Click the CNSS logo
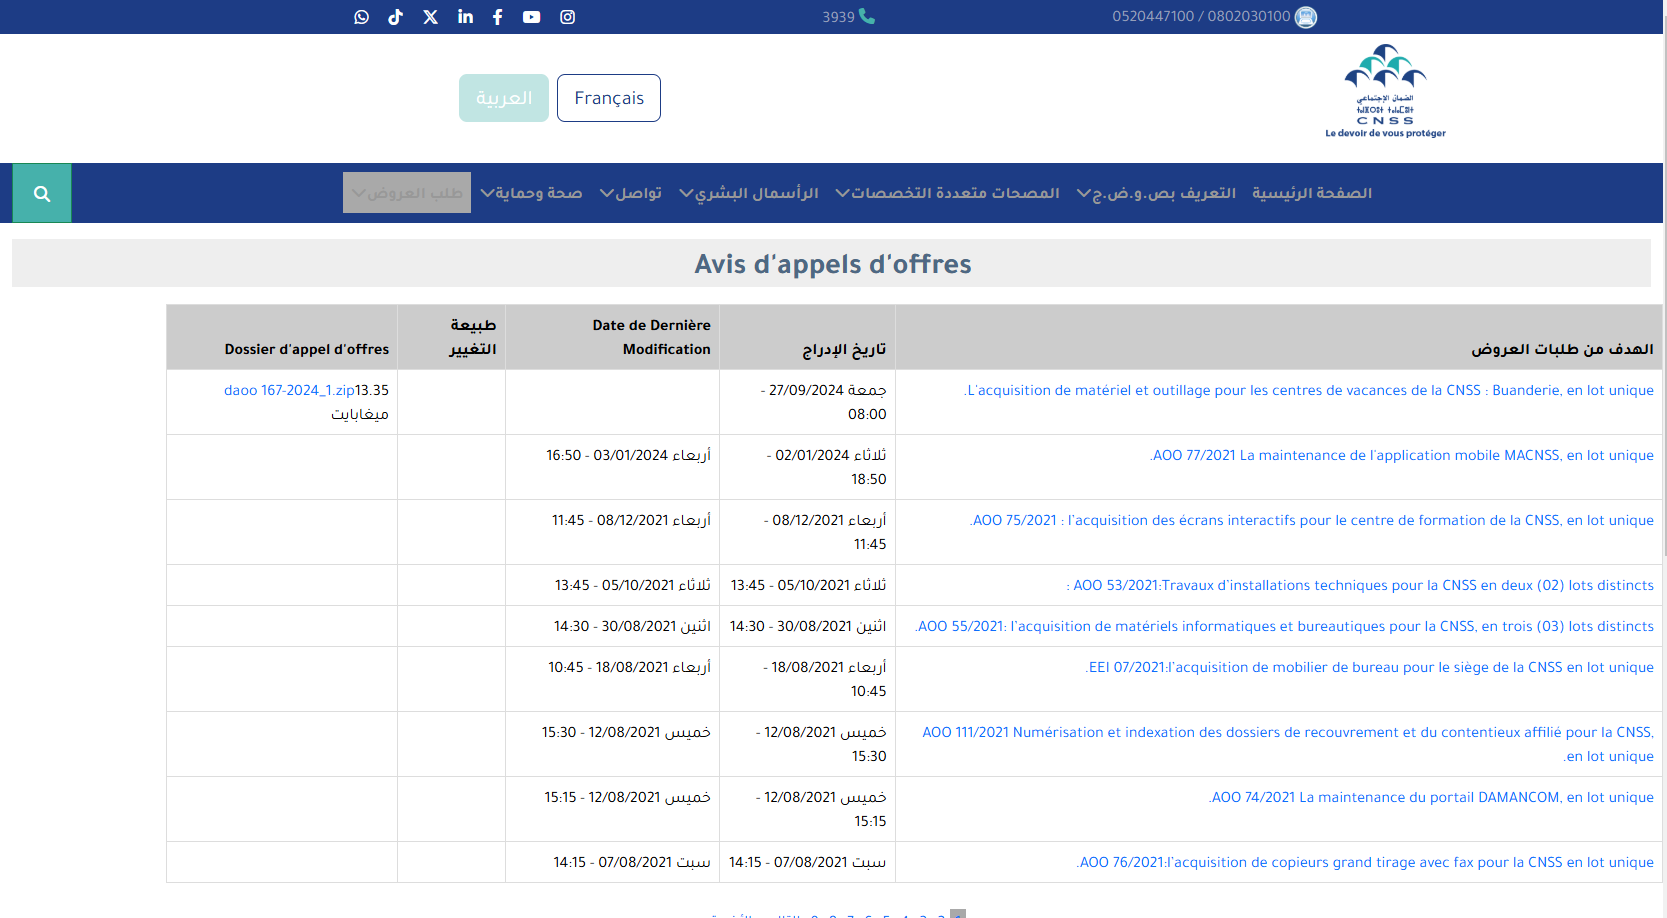 point(1385,91)
